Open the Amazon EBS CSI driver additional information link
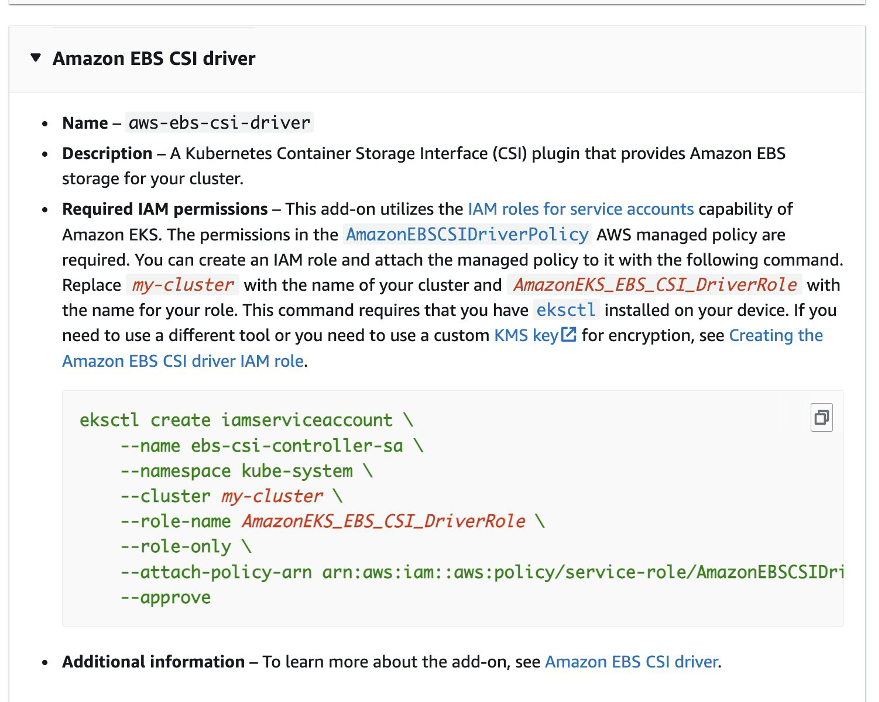This screenshot has height=702, width=879. coord(631,661)
